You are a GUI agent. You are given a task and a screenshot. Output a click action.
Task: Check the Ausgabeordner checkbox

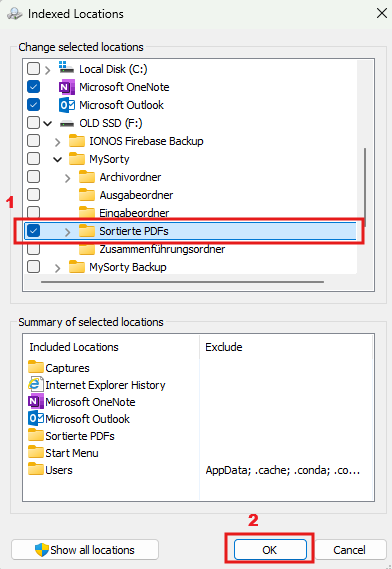tap(33, 195)
